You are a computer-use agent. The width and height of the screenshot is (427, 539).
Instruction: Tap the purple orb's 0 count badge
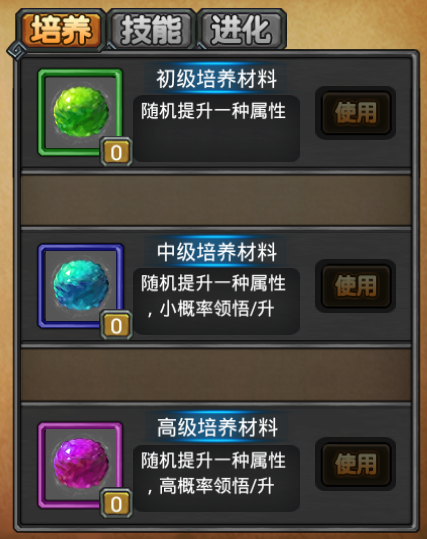click(x=116, y=504)
